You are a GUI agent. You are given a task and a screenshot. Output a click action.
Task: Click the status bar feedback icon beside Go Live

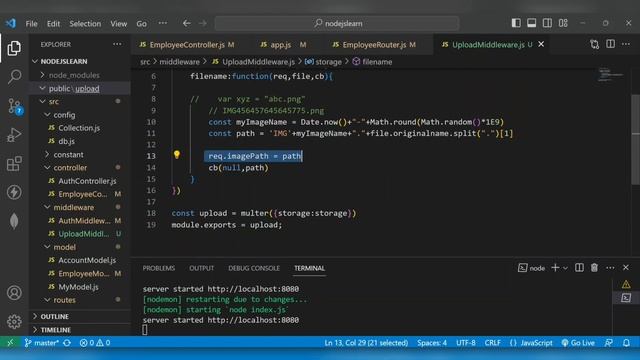click(609, 343)
